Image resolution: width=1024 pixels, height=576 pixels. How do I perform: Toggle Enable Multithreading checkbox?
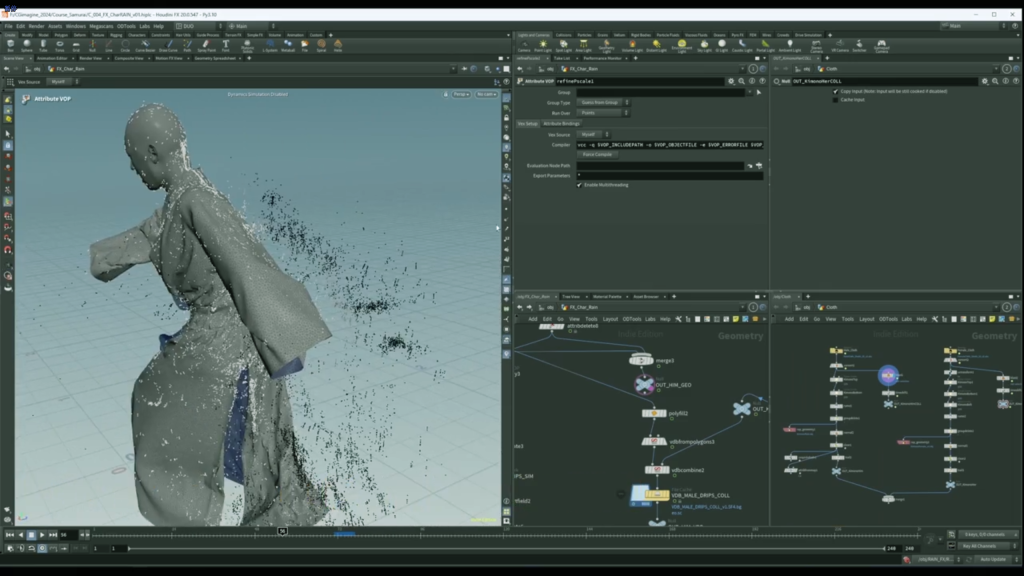click(579, 185)
